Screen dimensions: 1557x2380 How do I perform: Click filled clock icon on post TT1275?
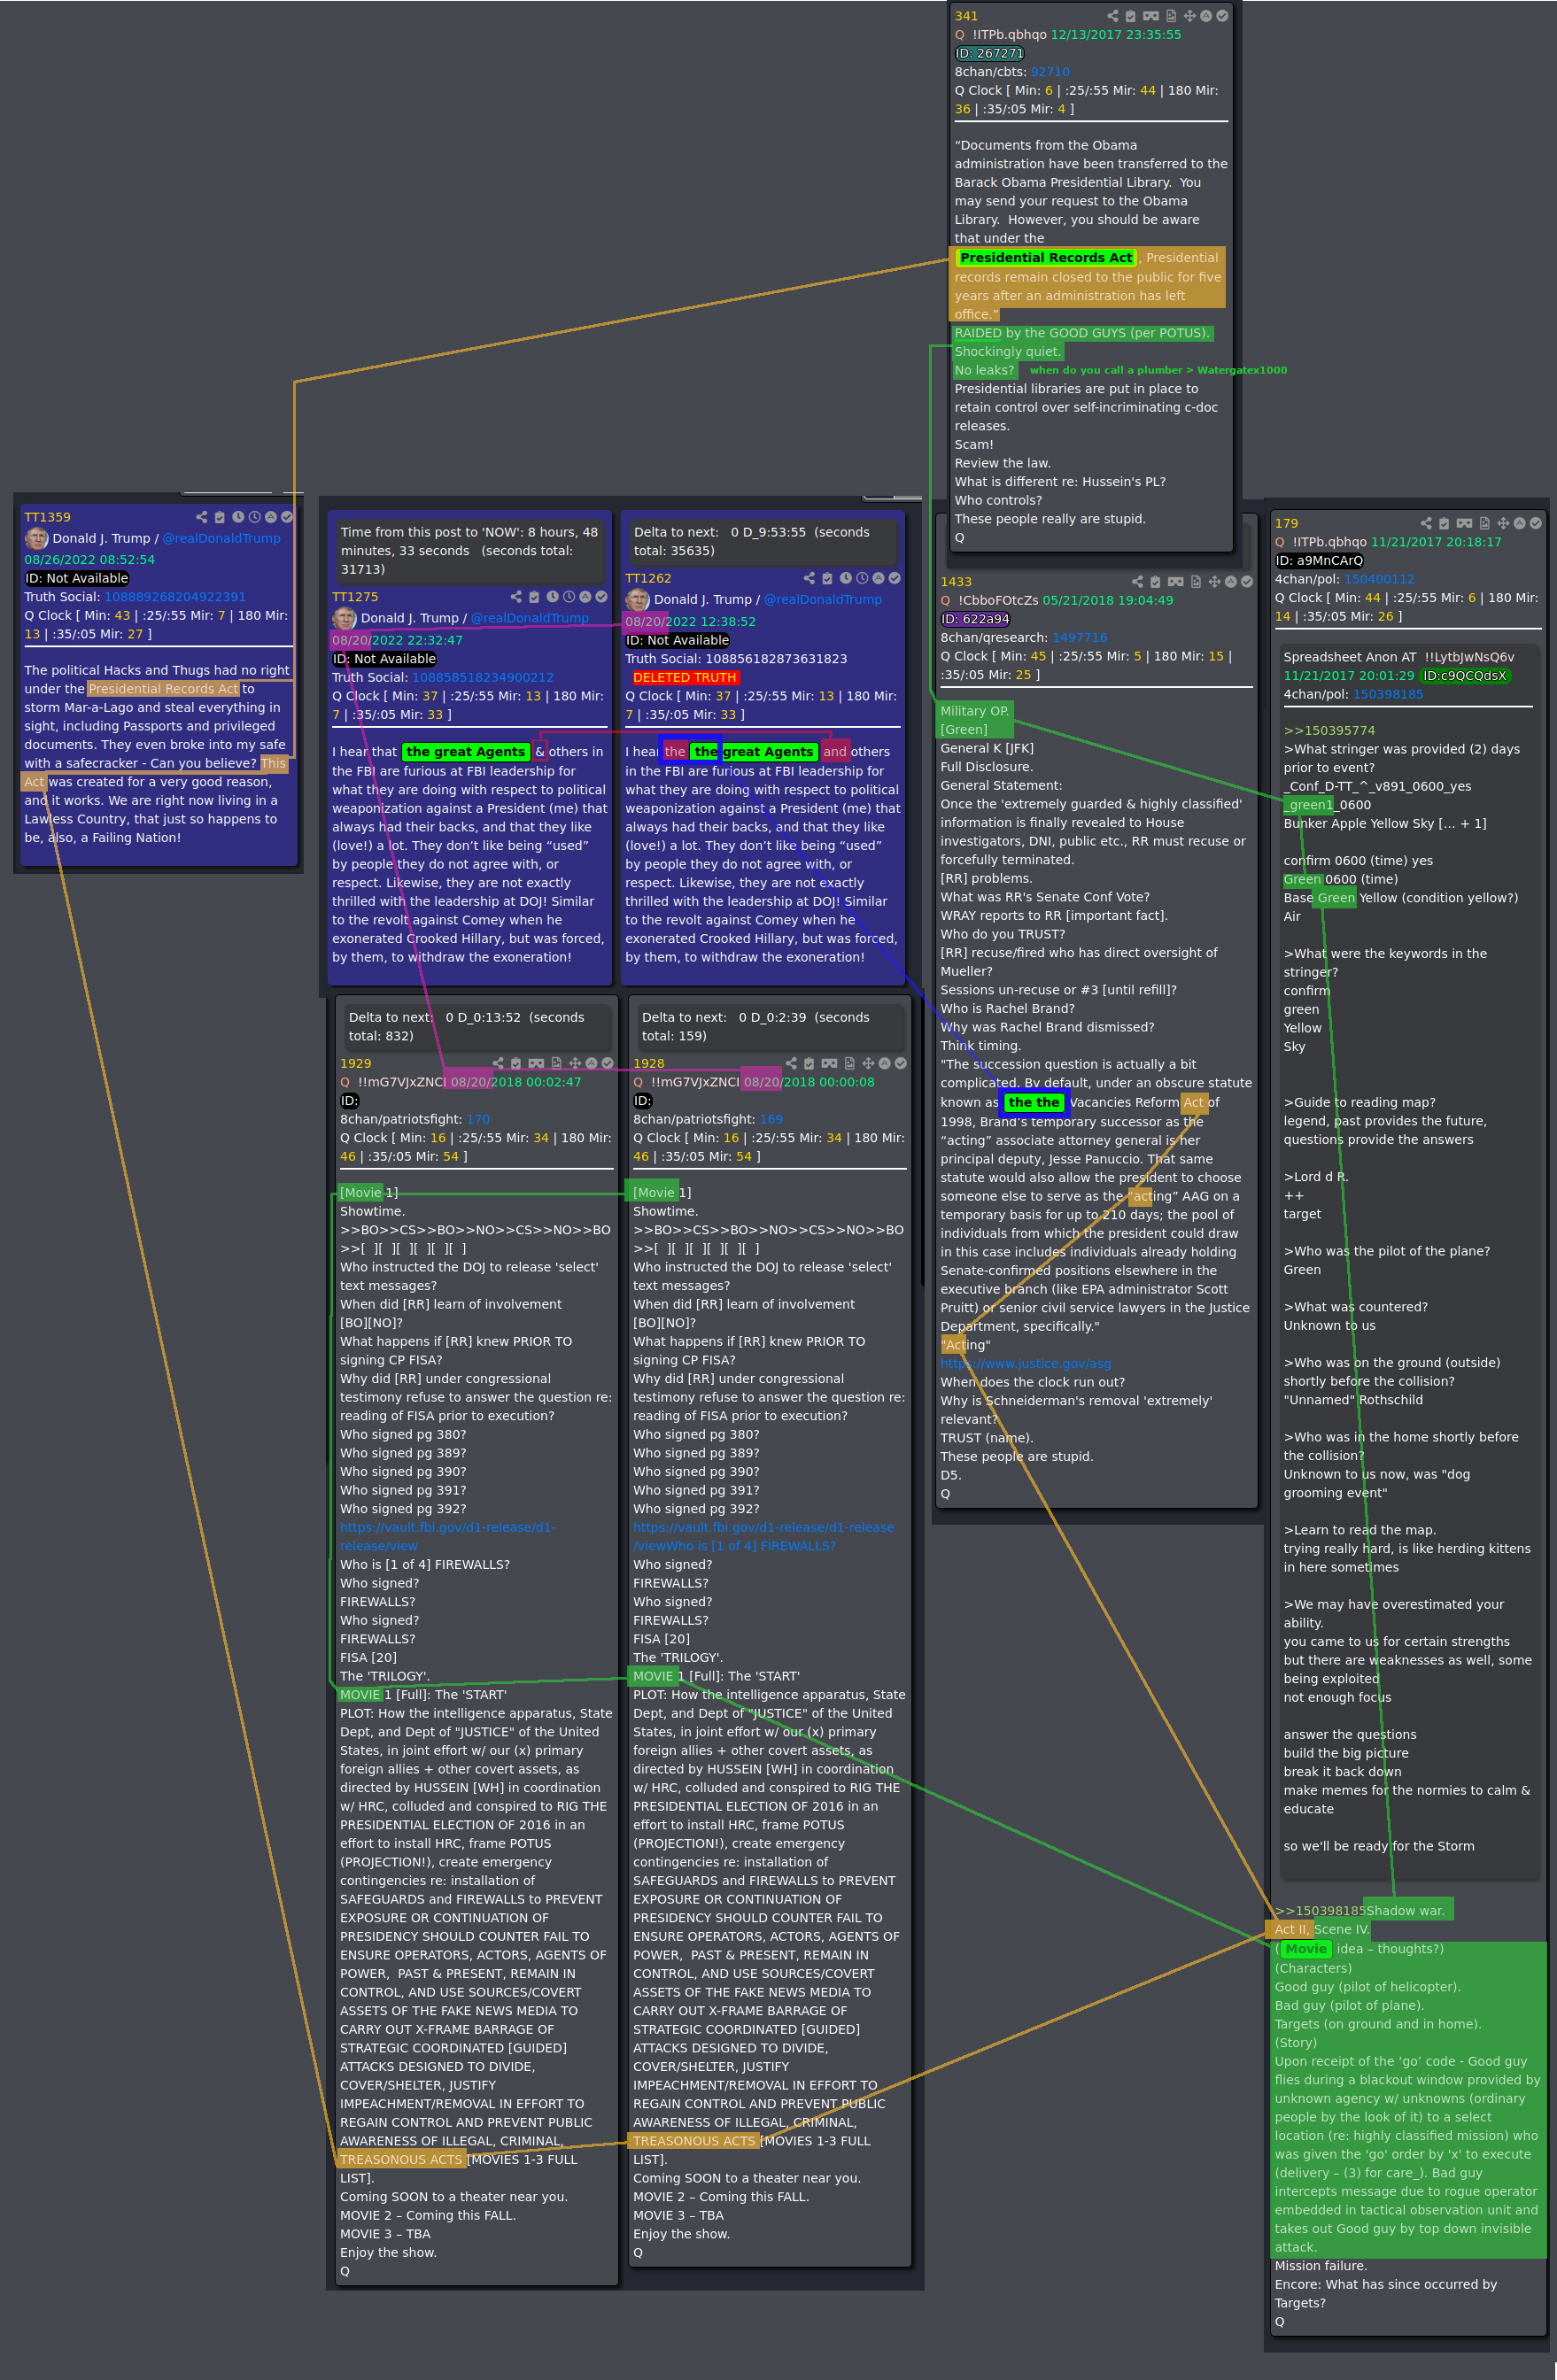(552, 597)
